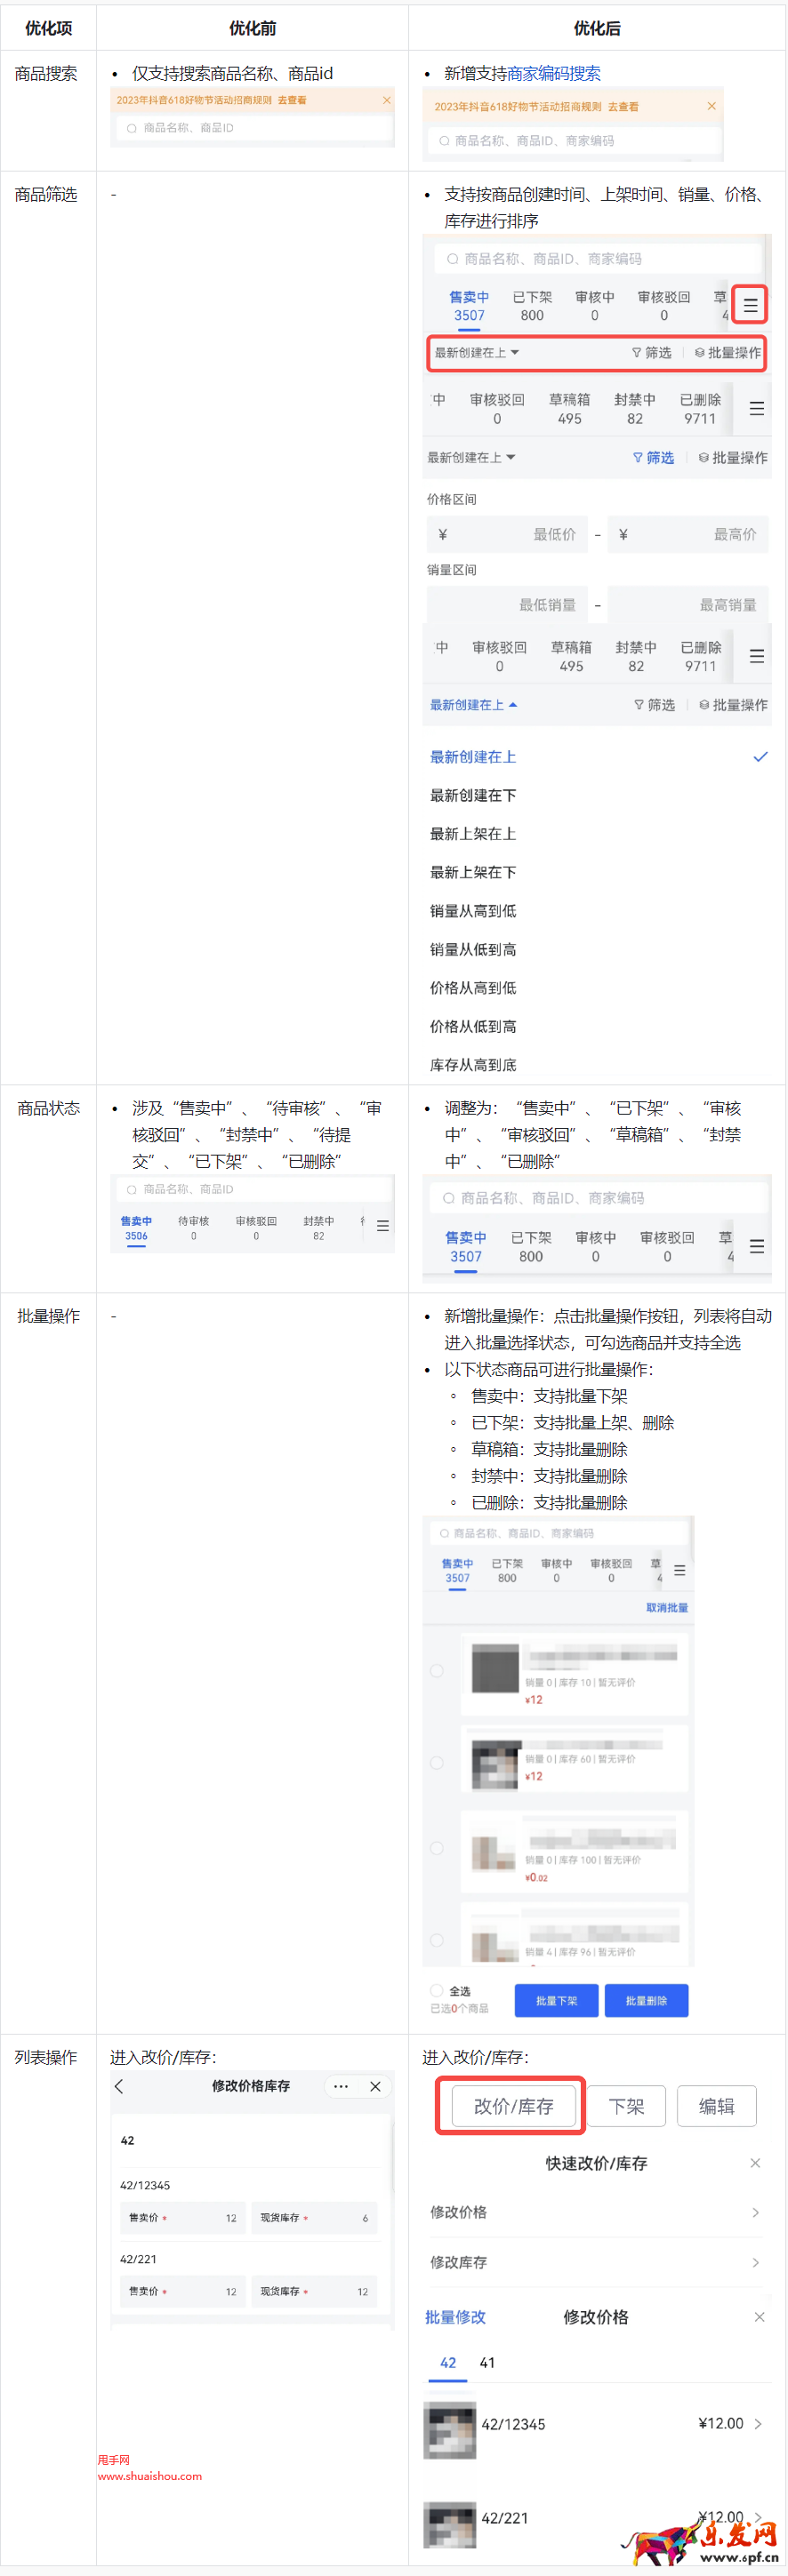Go back from the 修改价格库存 page

[x=119, y=2086]
